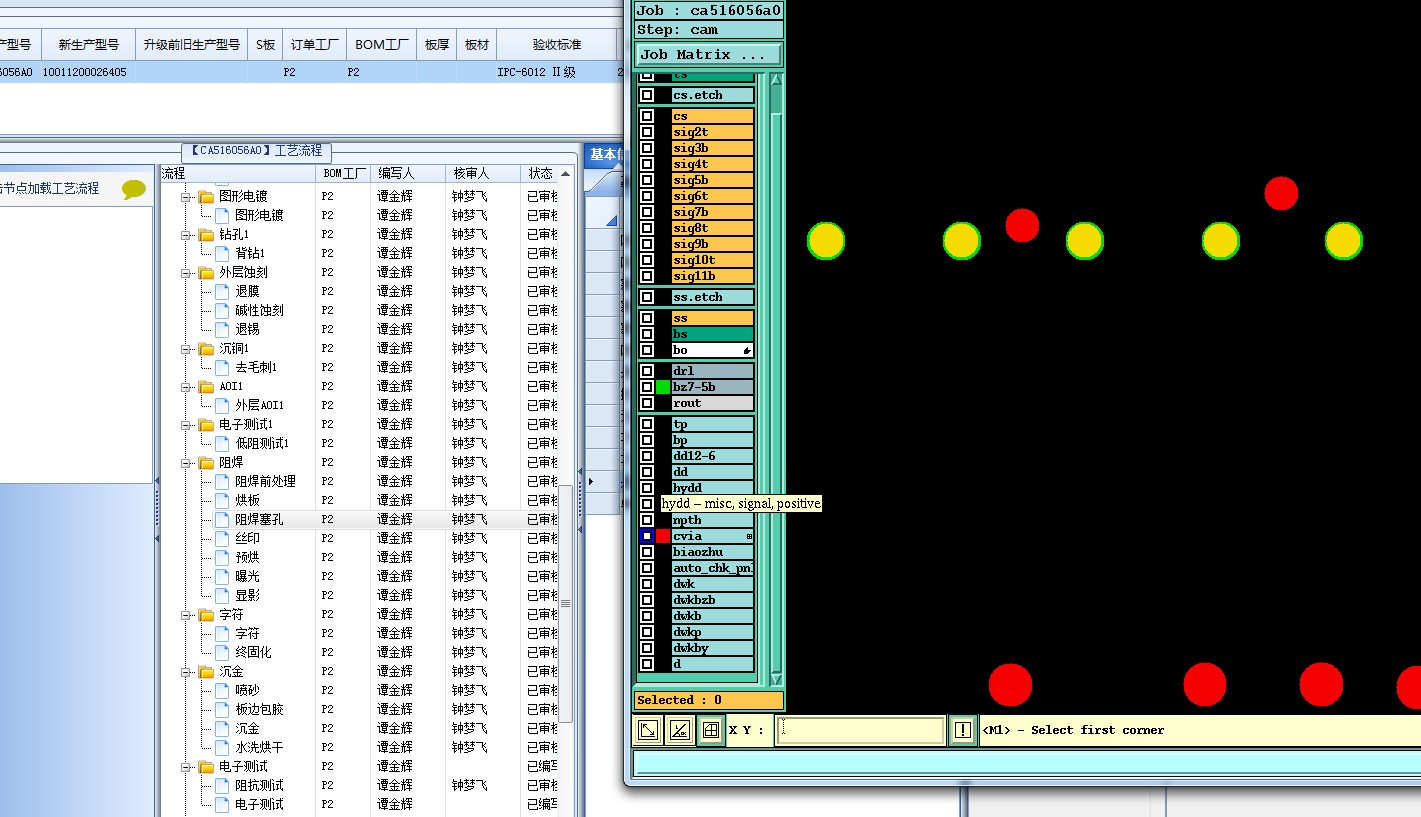Click the folder icon beside 字符
Viewport: 1421px width, 817px height.
[207, 614]
